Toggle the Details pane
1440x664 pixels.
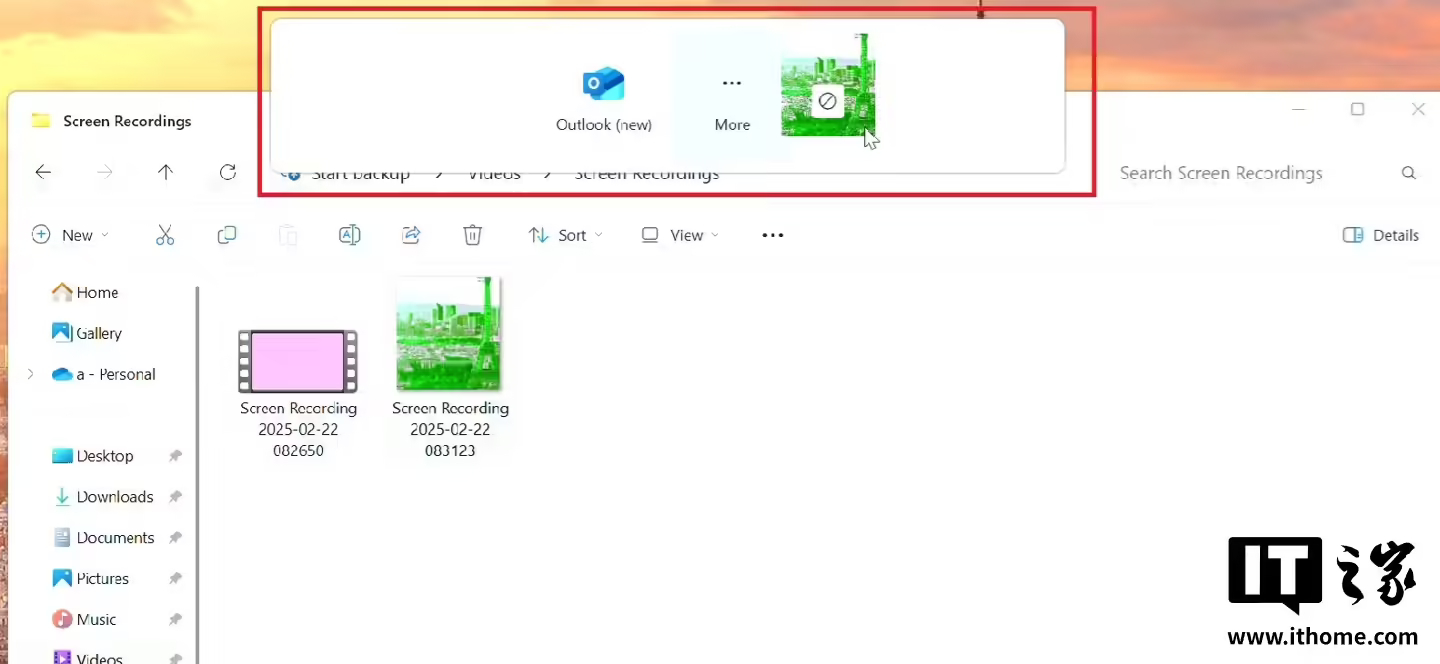point(1380,235)
